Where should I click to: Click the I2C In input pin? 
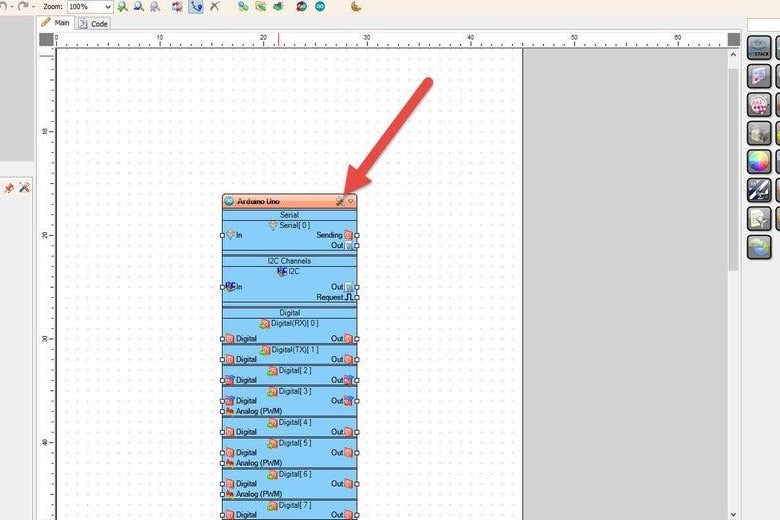coord(222,287)
